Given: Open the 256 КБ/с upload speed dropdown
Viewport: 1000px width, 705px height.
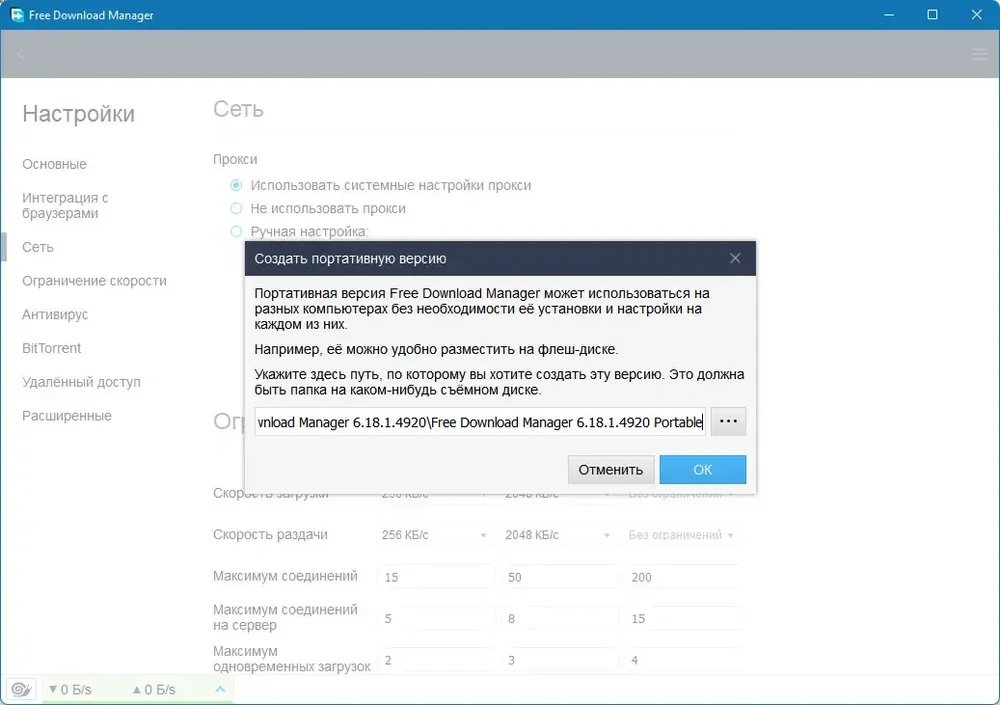Looking at the screenshot, I should point(434,535).
